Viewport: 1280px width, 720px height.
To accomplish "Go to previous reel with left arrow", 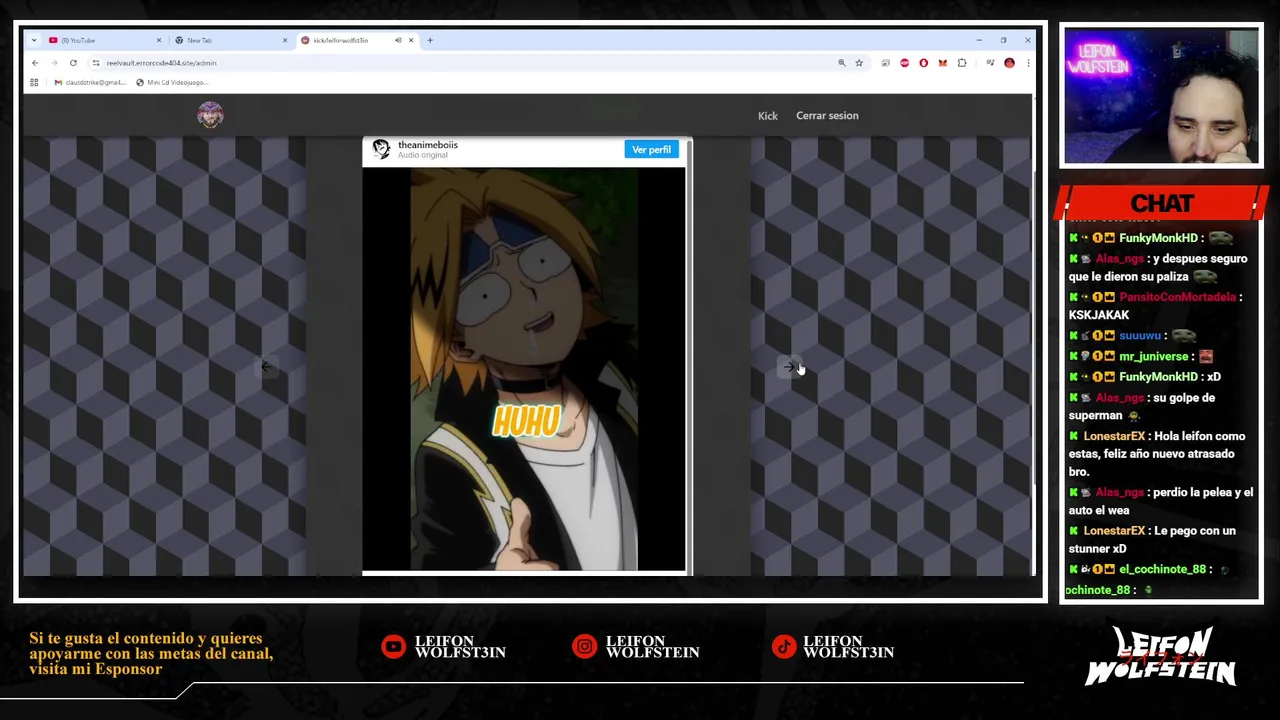I will pyautogui.click(x=266, y=367).
